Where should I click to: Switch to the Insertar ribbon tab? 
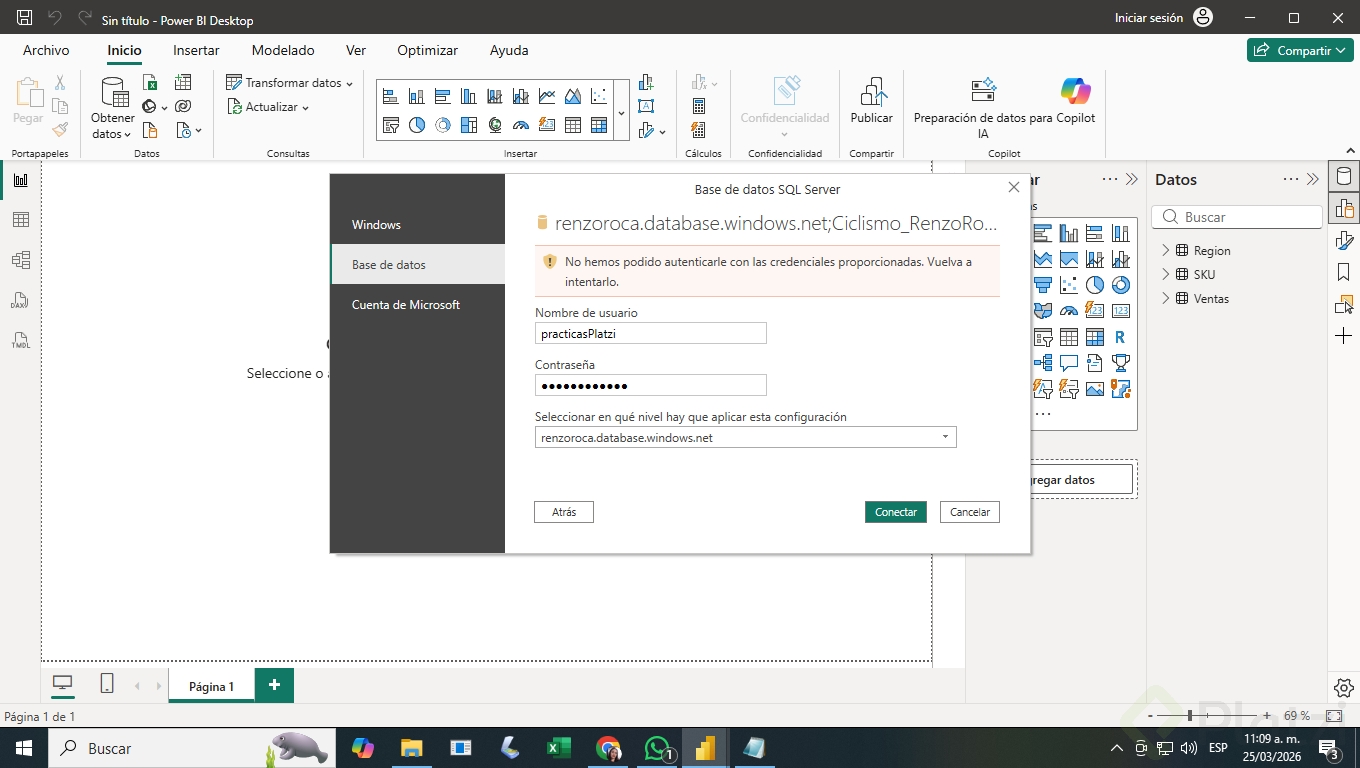(x=196, y=50)
